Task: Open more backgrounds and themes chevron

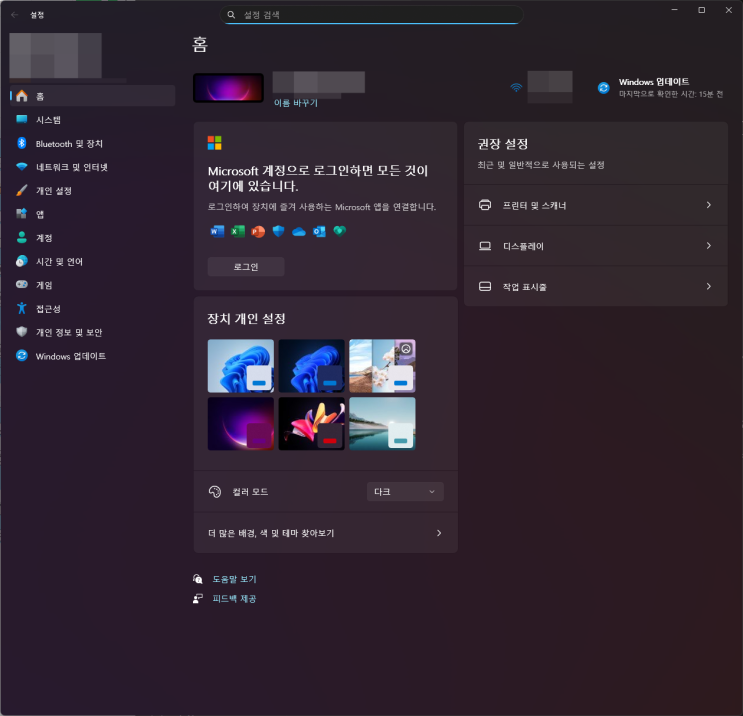Action: (x=439, y=533)
